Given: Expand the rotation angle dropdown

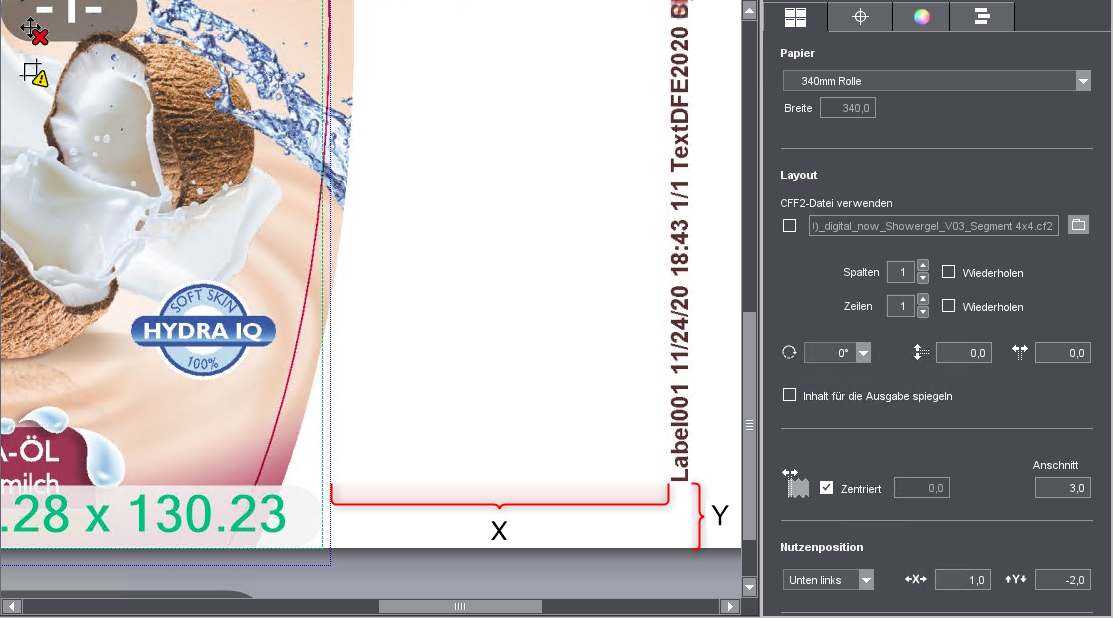Looking at the screenshot, I should click(x=863, y=352).
